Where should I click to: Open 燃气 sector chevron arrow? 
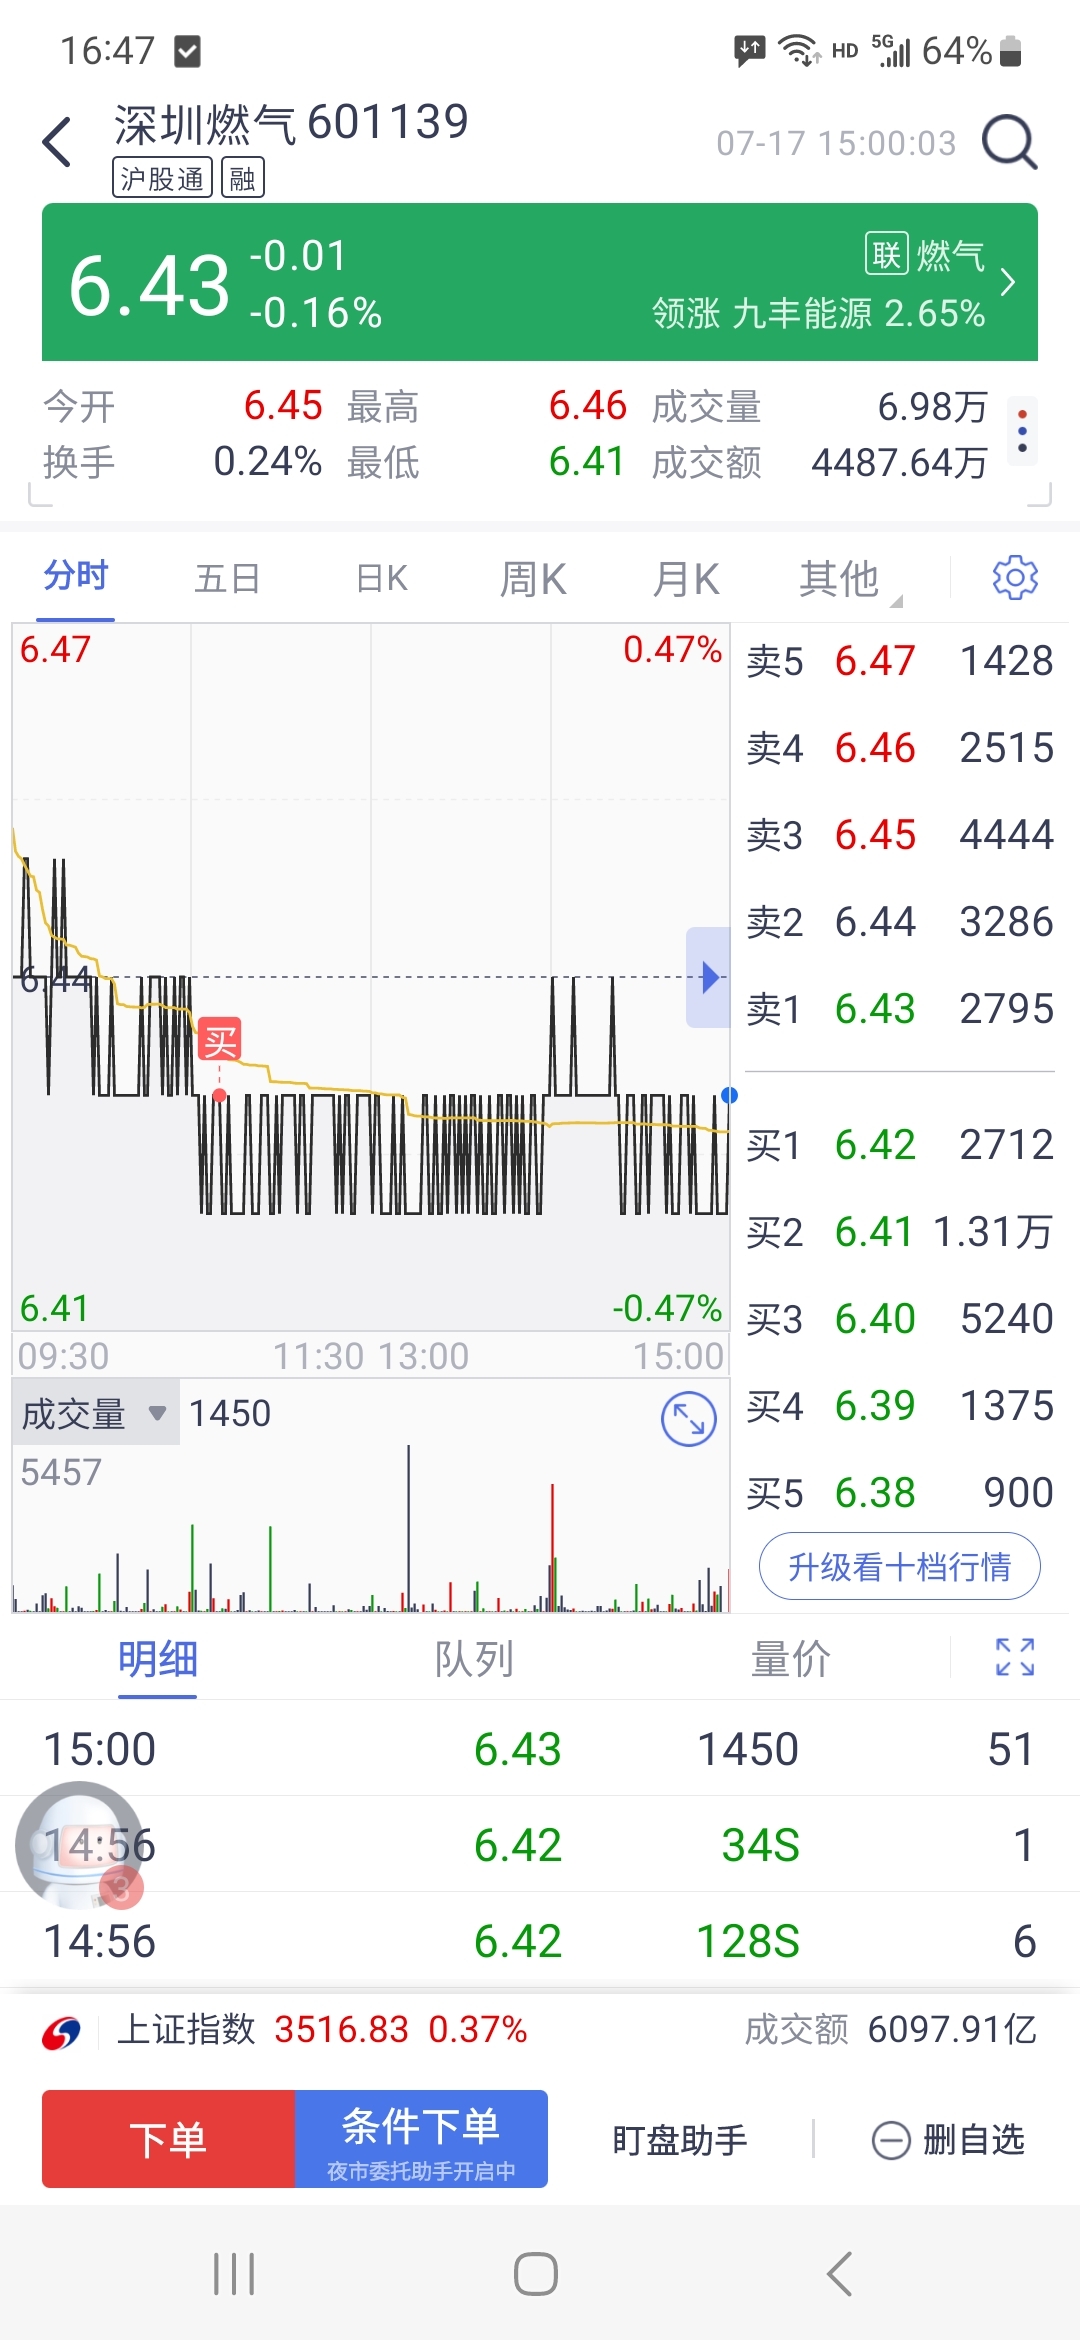1008,283
